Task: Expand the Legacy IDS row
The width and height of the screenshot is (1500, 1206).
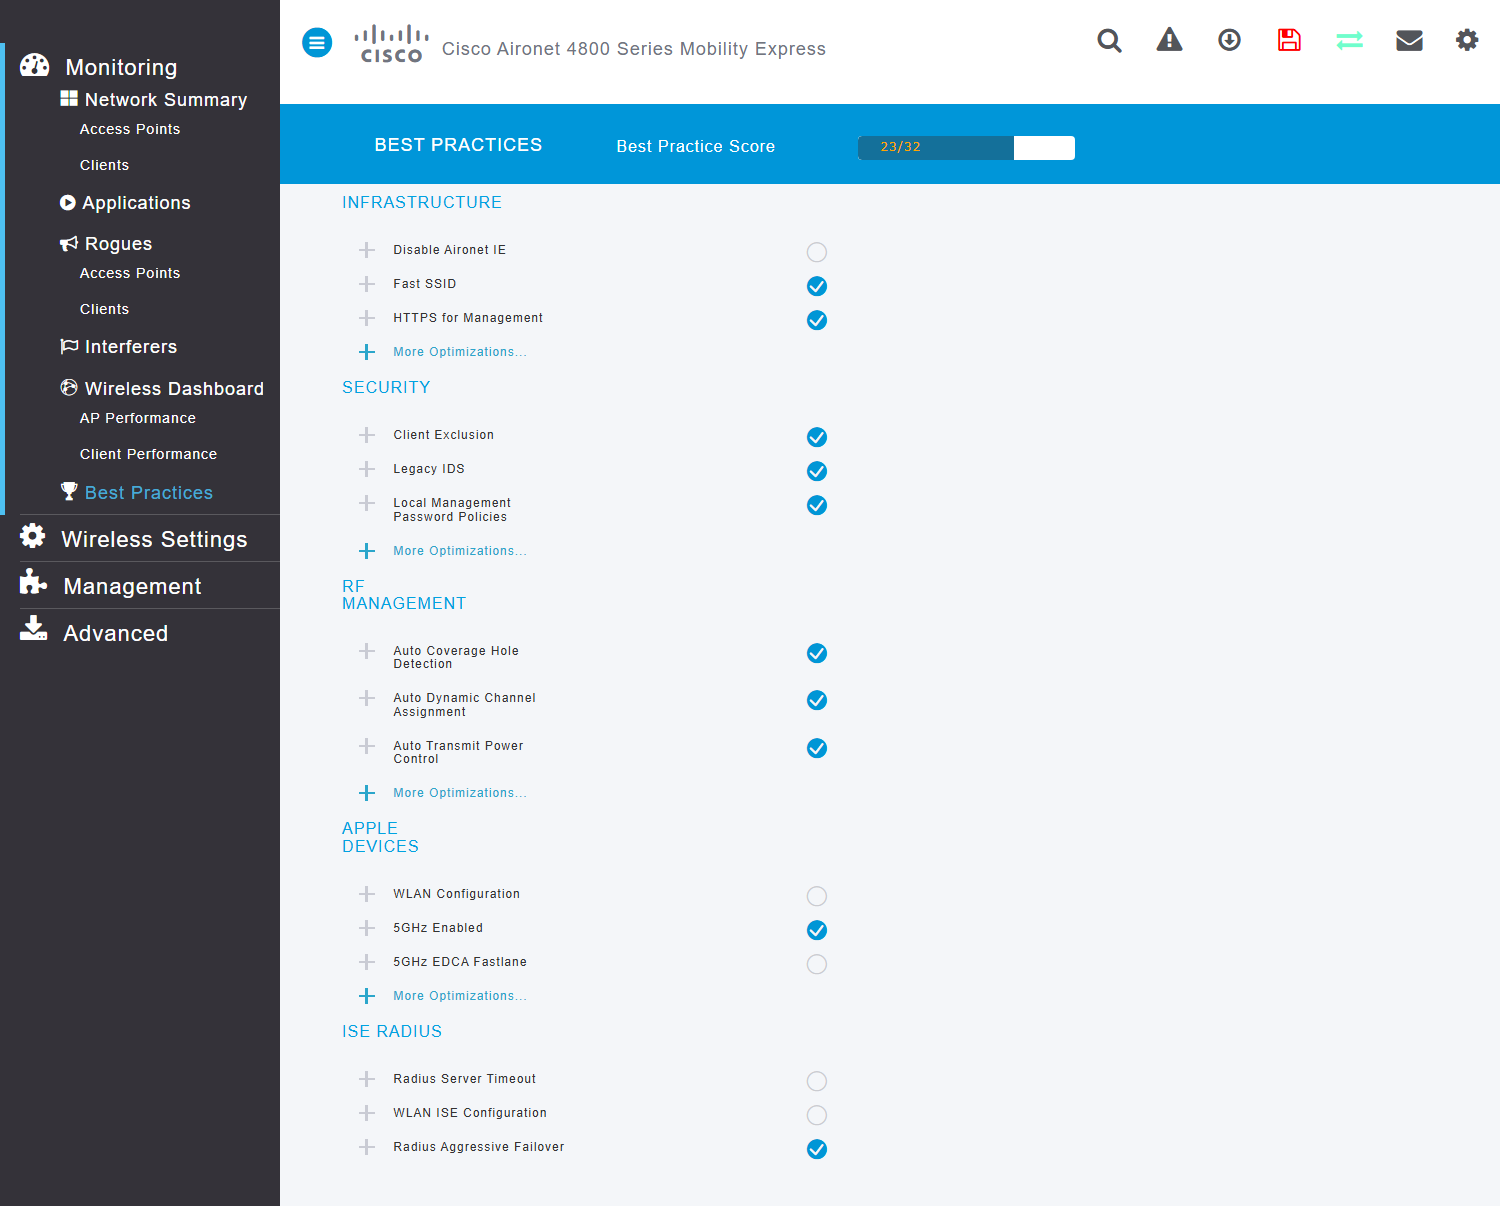Action: point(367,469)
